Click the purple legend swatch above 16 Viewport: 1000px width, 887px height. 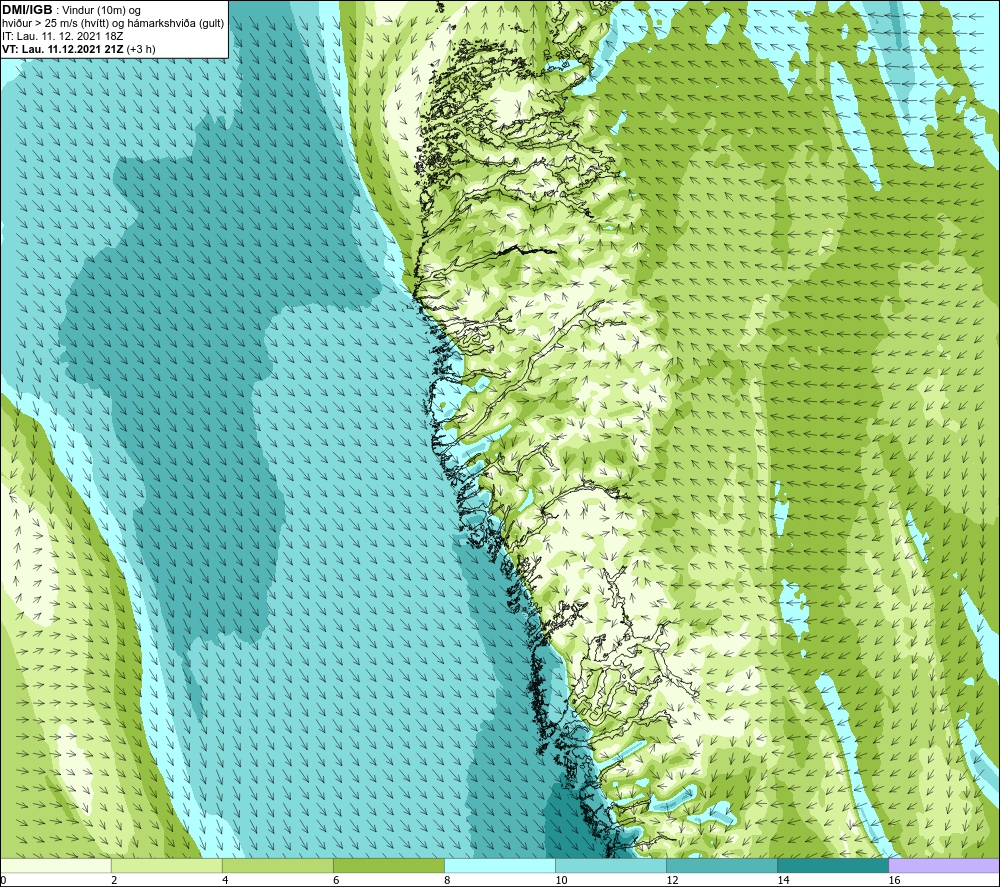pos(944,865)
